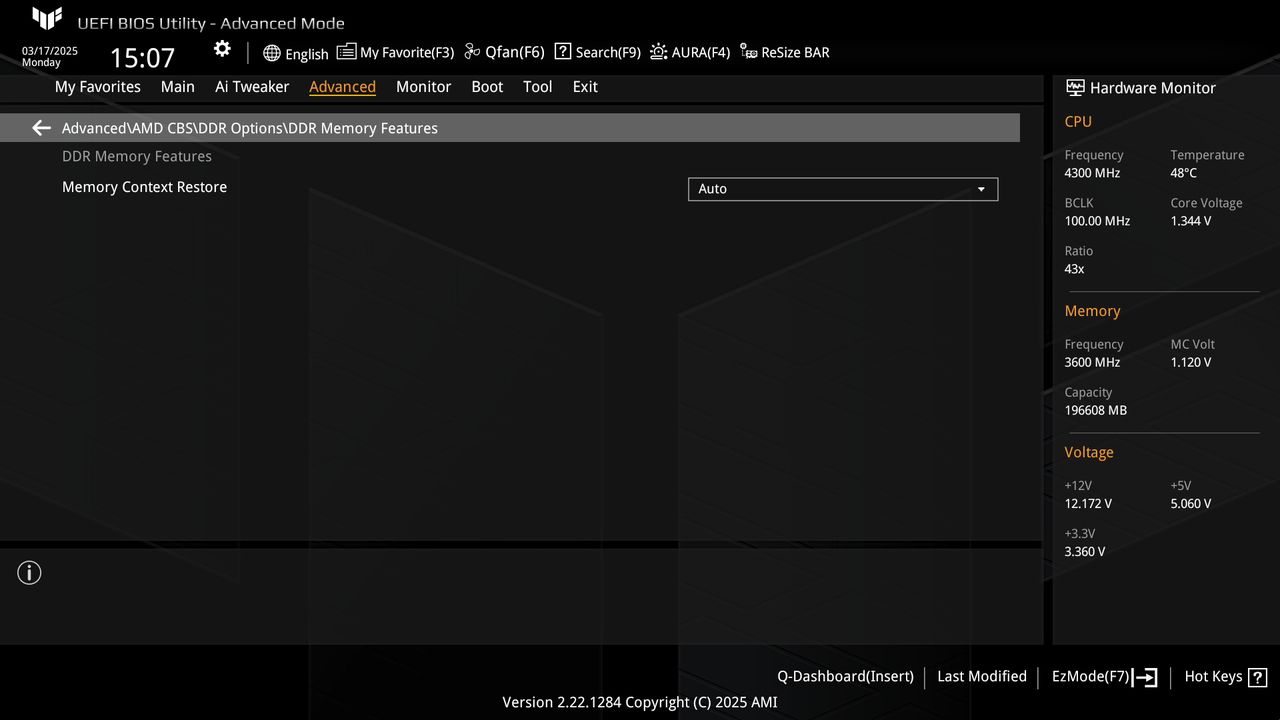Click the TUF logo in title bar
The image size is (1280, 720).
point(47,19)
